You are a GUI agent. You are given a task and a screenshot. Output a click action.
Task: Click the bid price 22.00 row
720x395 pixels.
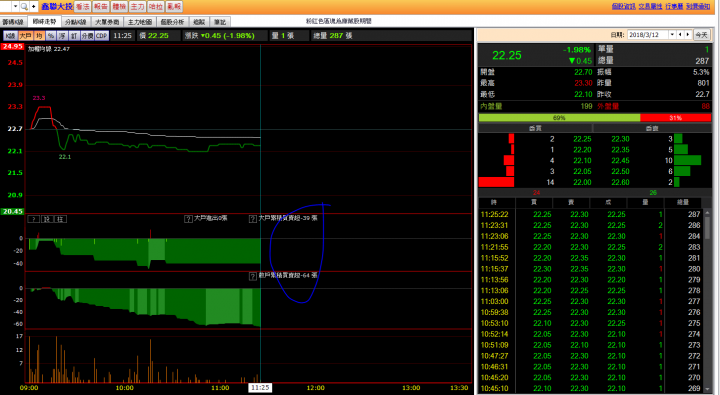(582, 182)
